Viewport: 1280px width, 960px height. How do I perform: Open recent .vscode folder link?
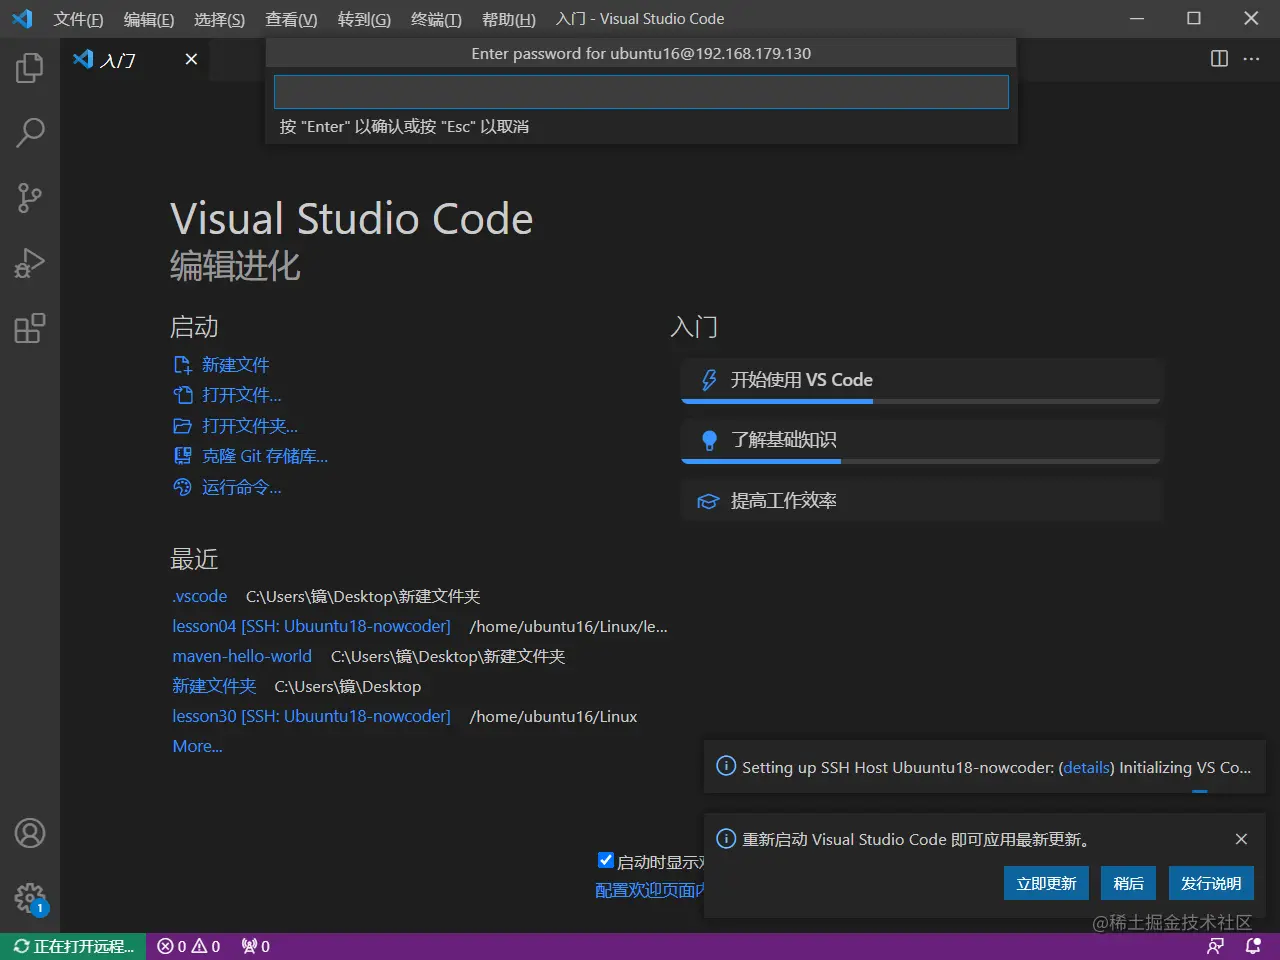point(200,596)
